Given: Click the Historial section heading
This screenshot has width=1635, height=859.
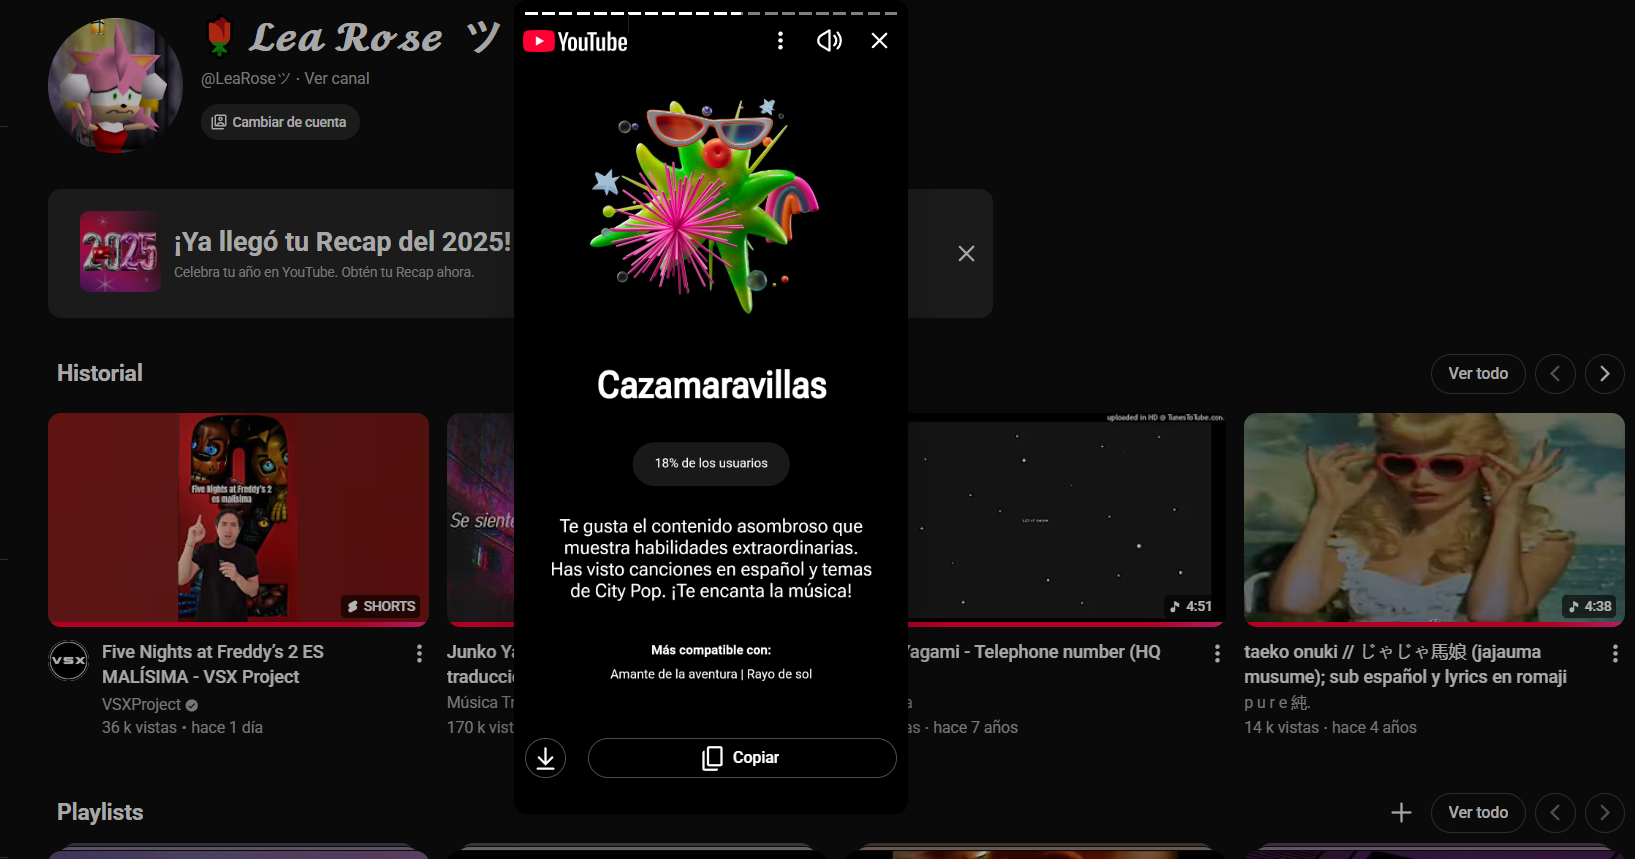Looking at the screenshot, I should pyautogui.click(x=100, y=374).
